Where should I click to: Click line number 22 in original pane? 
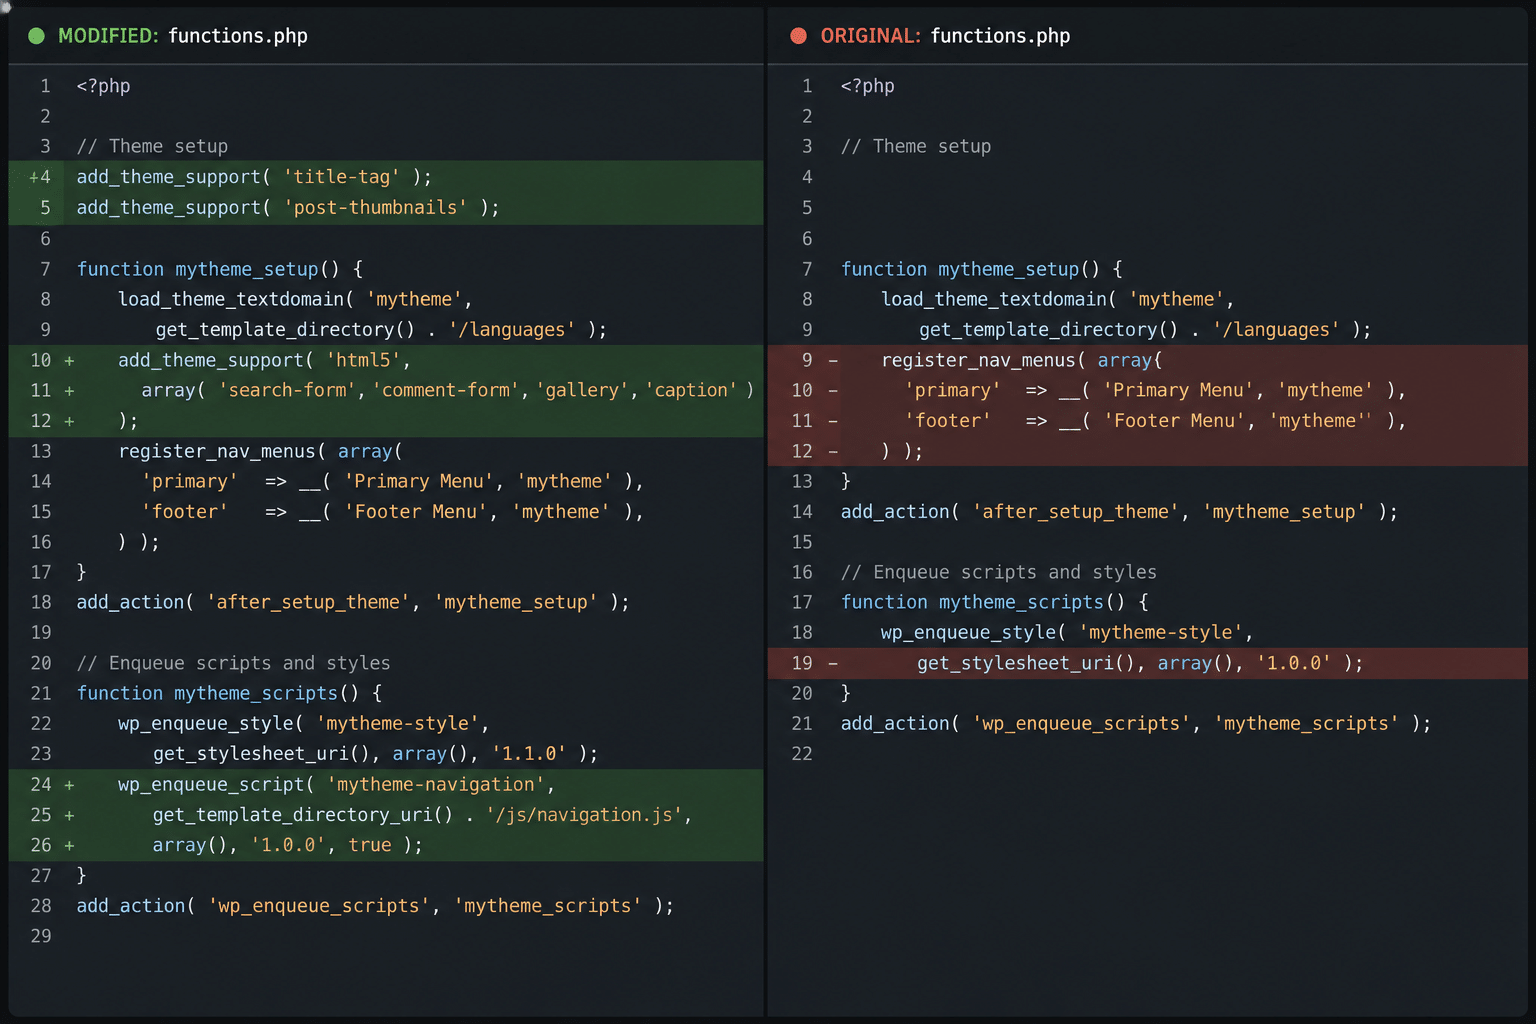point(802,754)
